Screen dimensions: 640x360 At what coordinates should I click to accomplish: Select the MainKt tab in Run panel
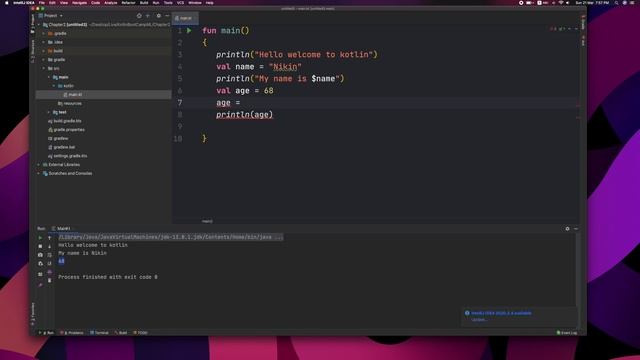[61, 229]
